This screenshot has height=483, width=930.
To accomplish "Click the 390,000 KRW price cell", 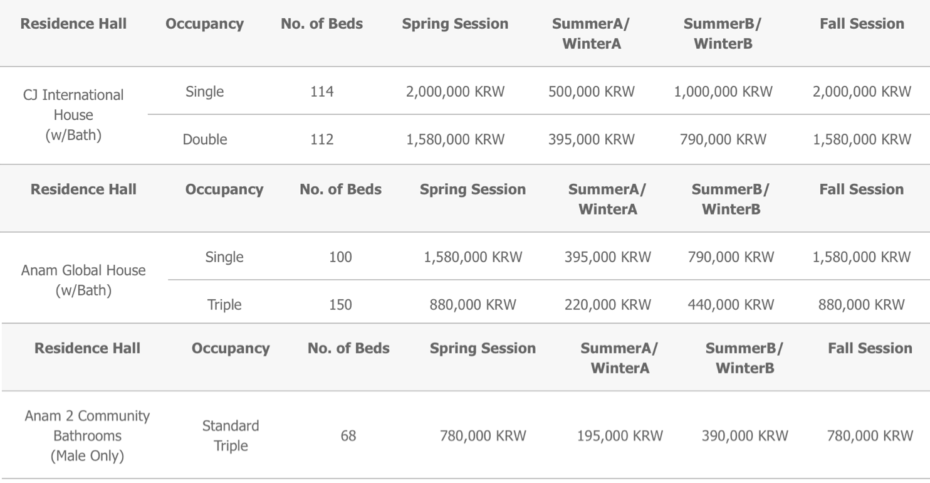I will [x=745, y=436].
